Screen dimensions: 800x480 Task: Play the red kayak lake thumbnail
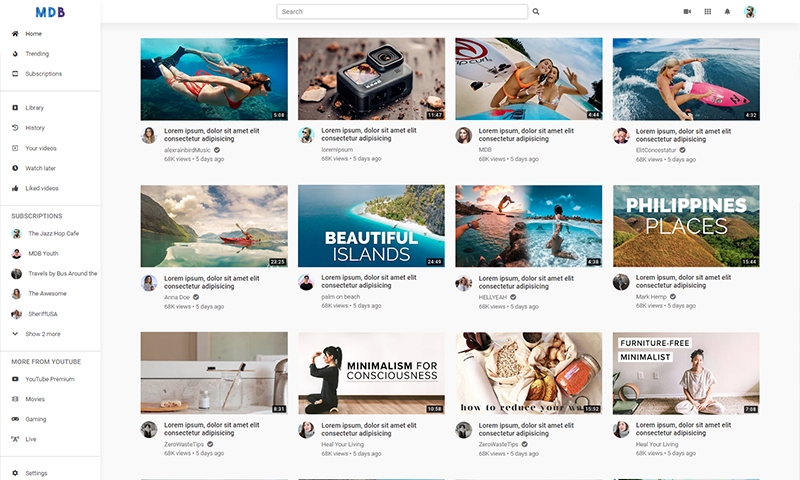[214, 226]
